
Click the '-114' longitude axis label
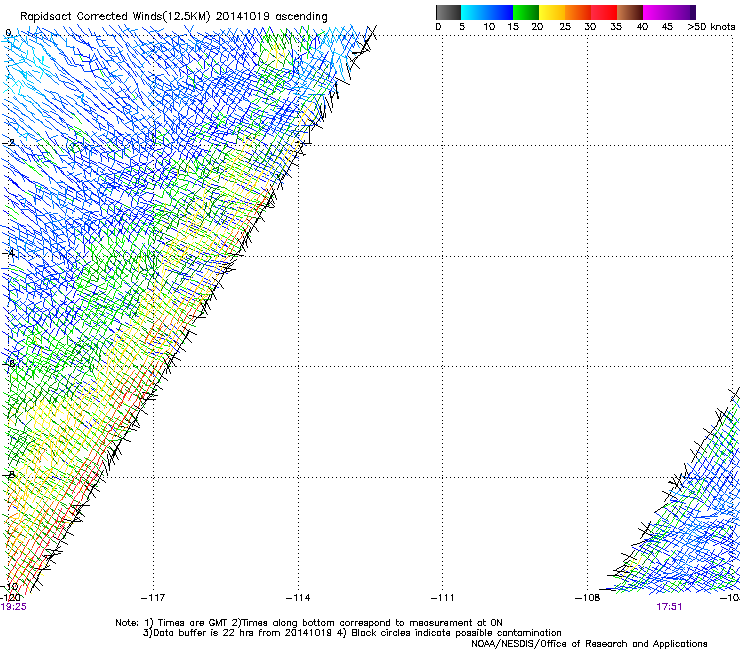point(298,598)
